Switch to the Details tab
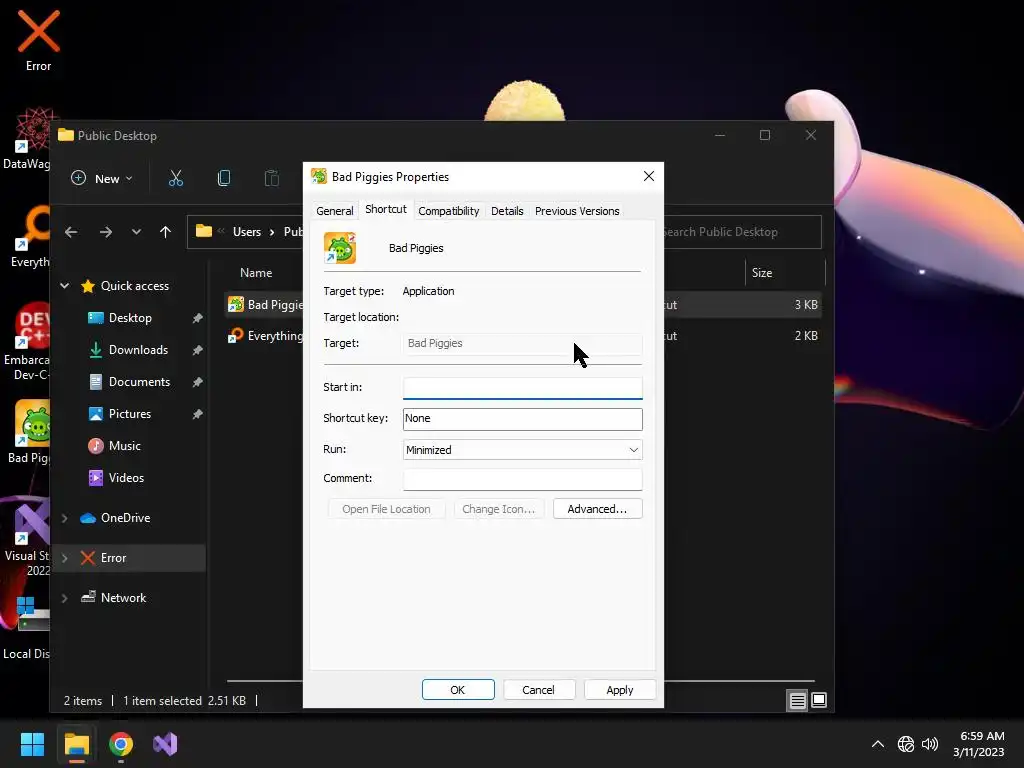1024x768 pixels. click(x=507, y=211)
